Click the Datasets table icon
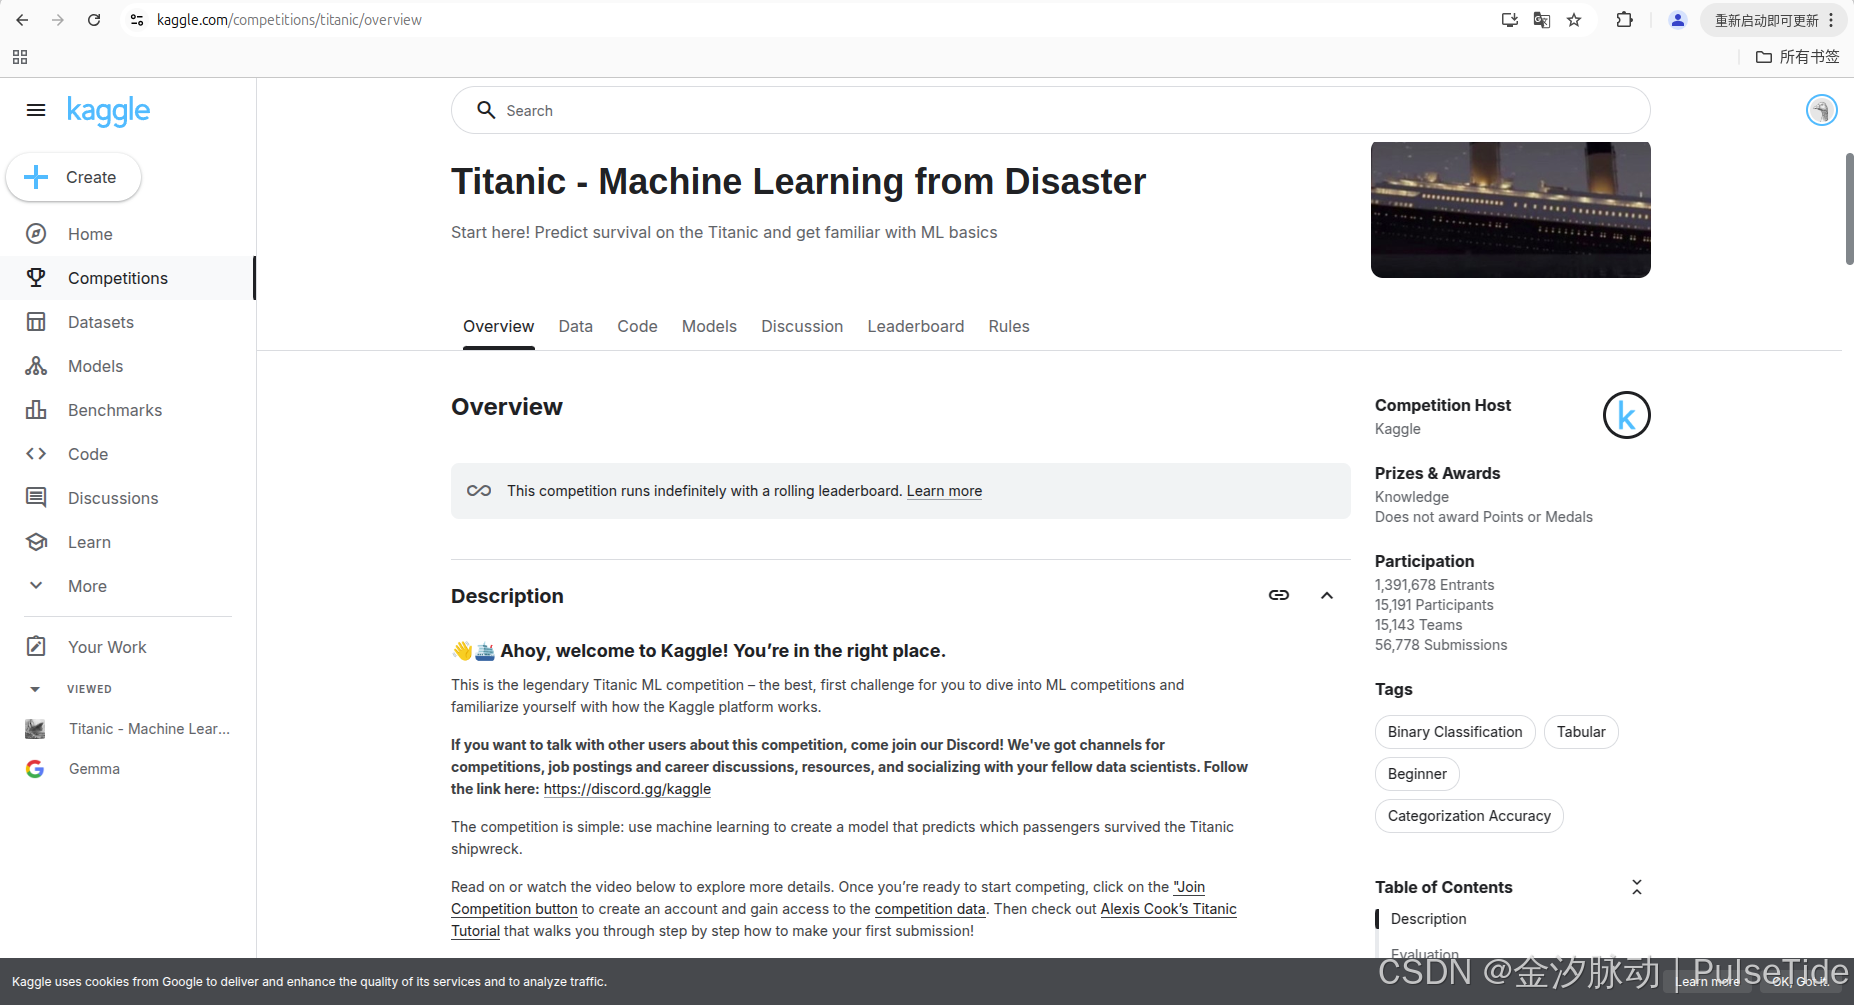This screenshot has height=1005, width=1854. [36, 322]
